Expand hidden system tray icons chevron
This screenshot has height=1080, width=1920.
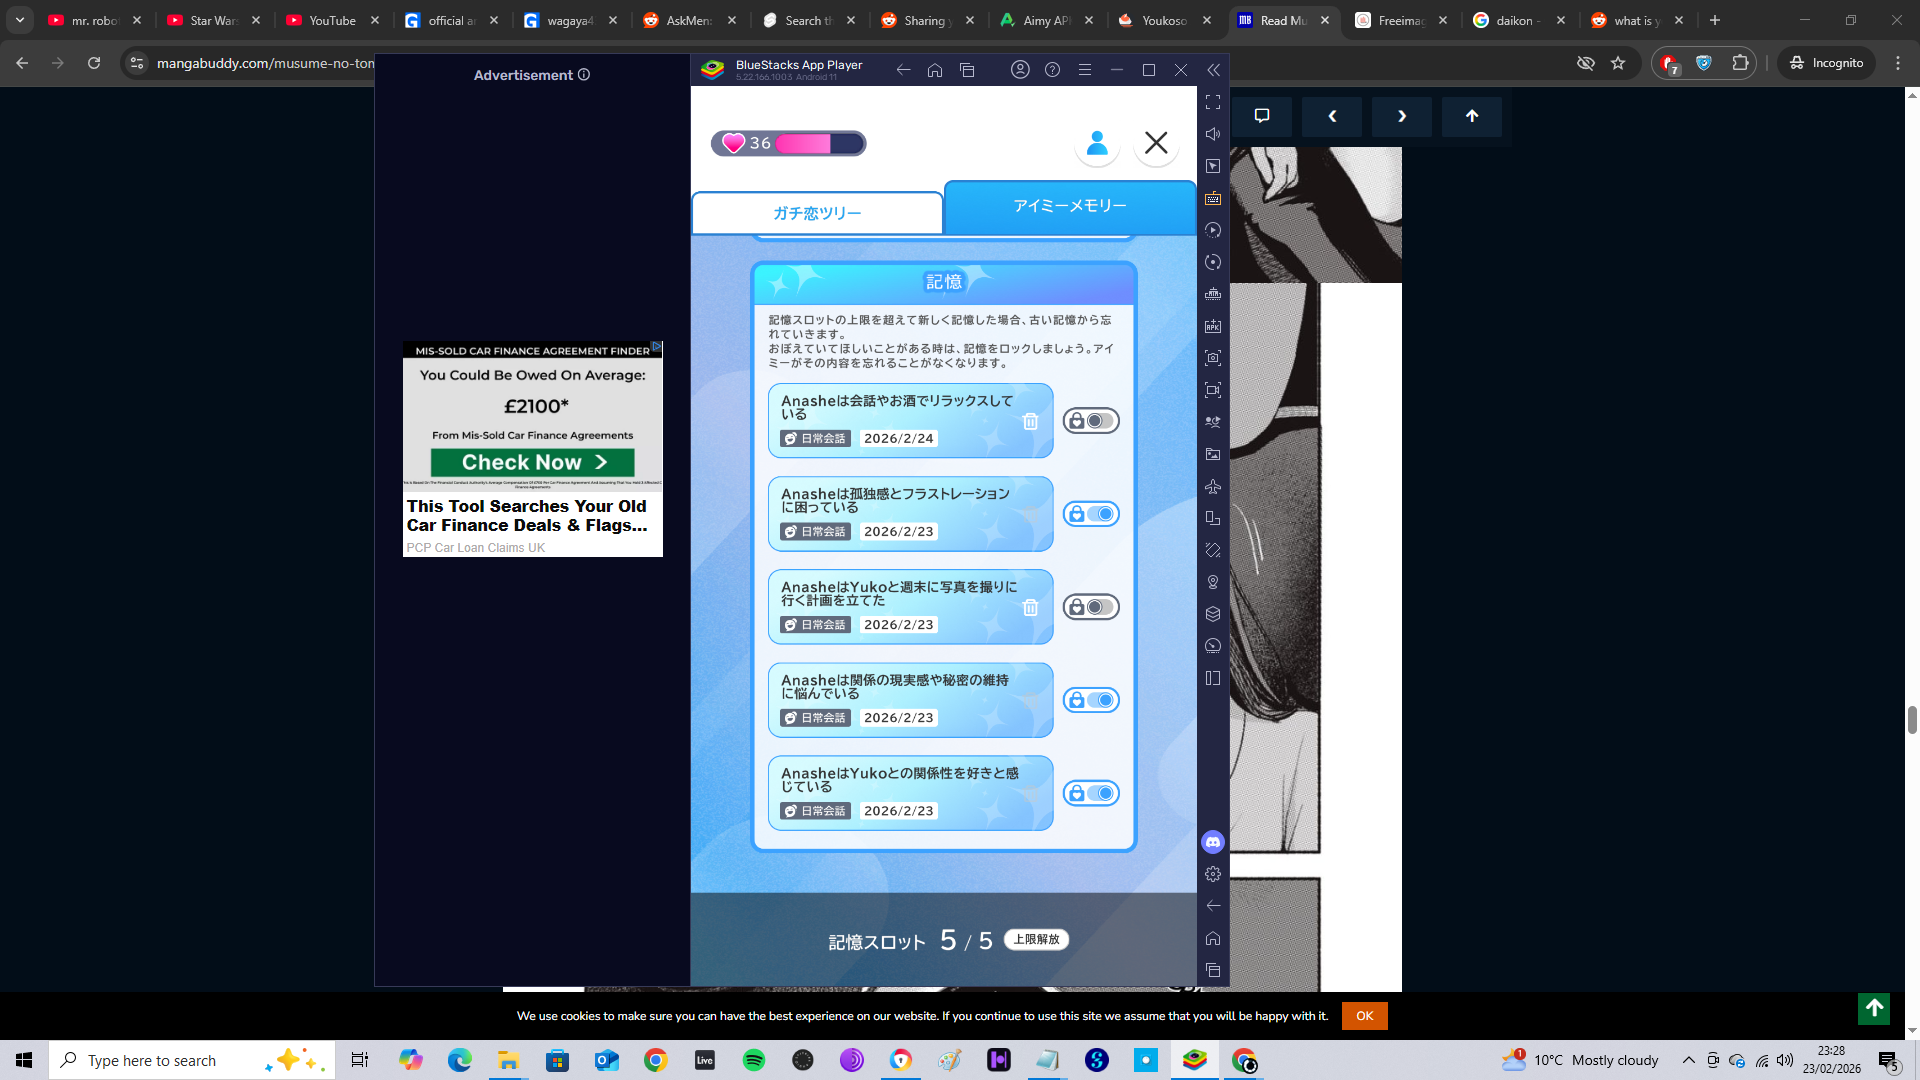(x=1688, y=1060)
